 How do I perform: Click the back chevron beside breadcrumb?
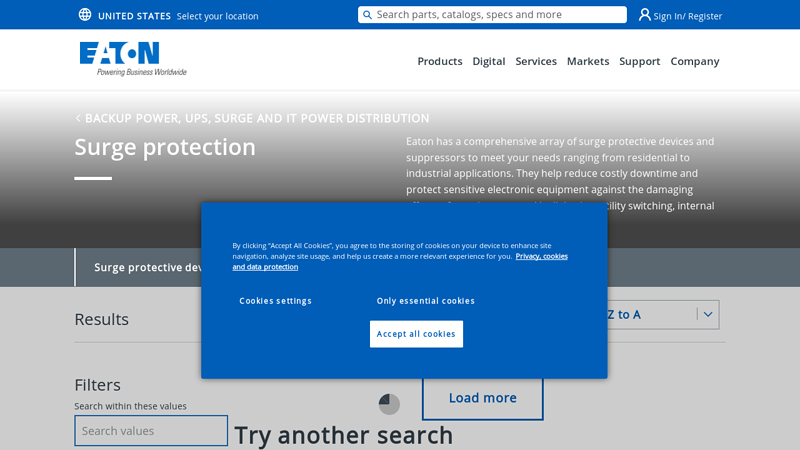click(x=78, y=118)
